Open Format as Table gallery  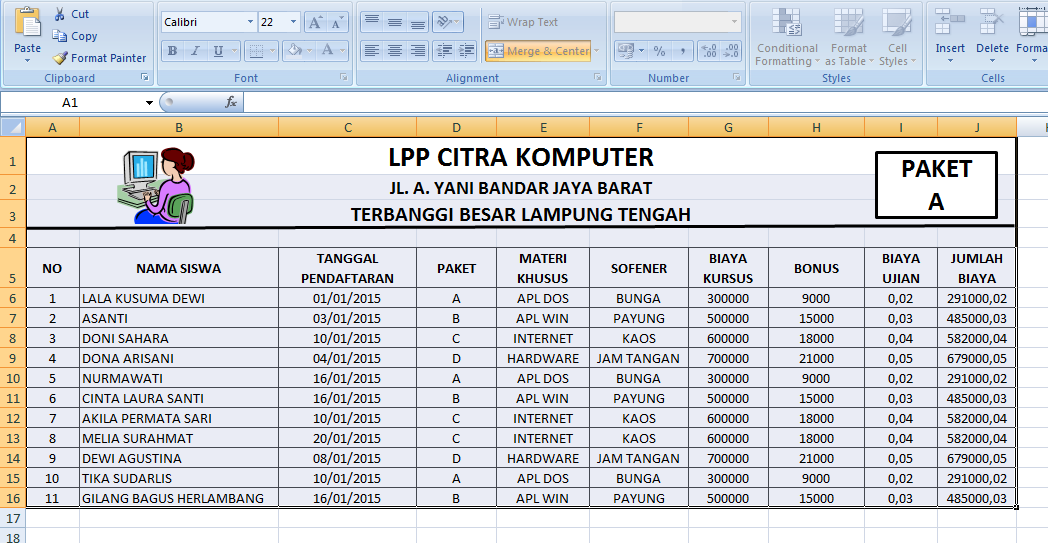pos(849,37)
